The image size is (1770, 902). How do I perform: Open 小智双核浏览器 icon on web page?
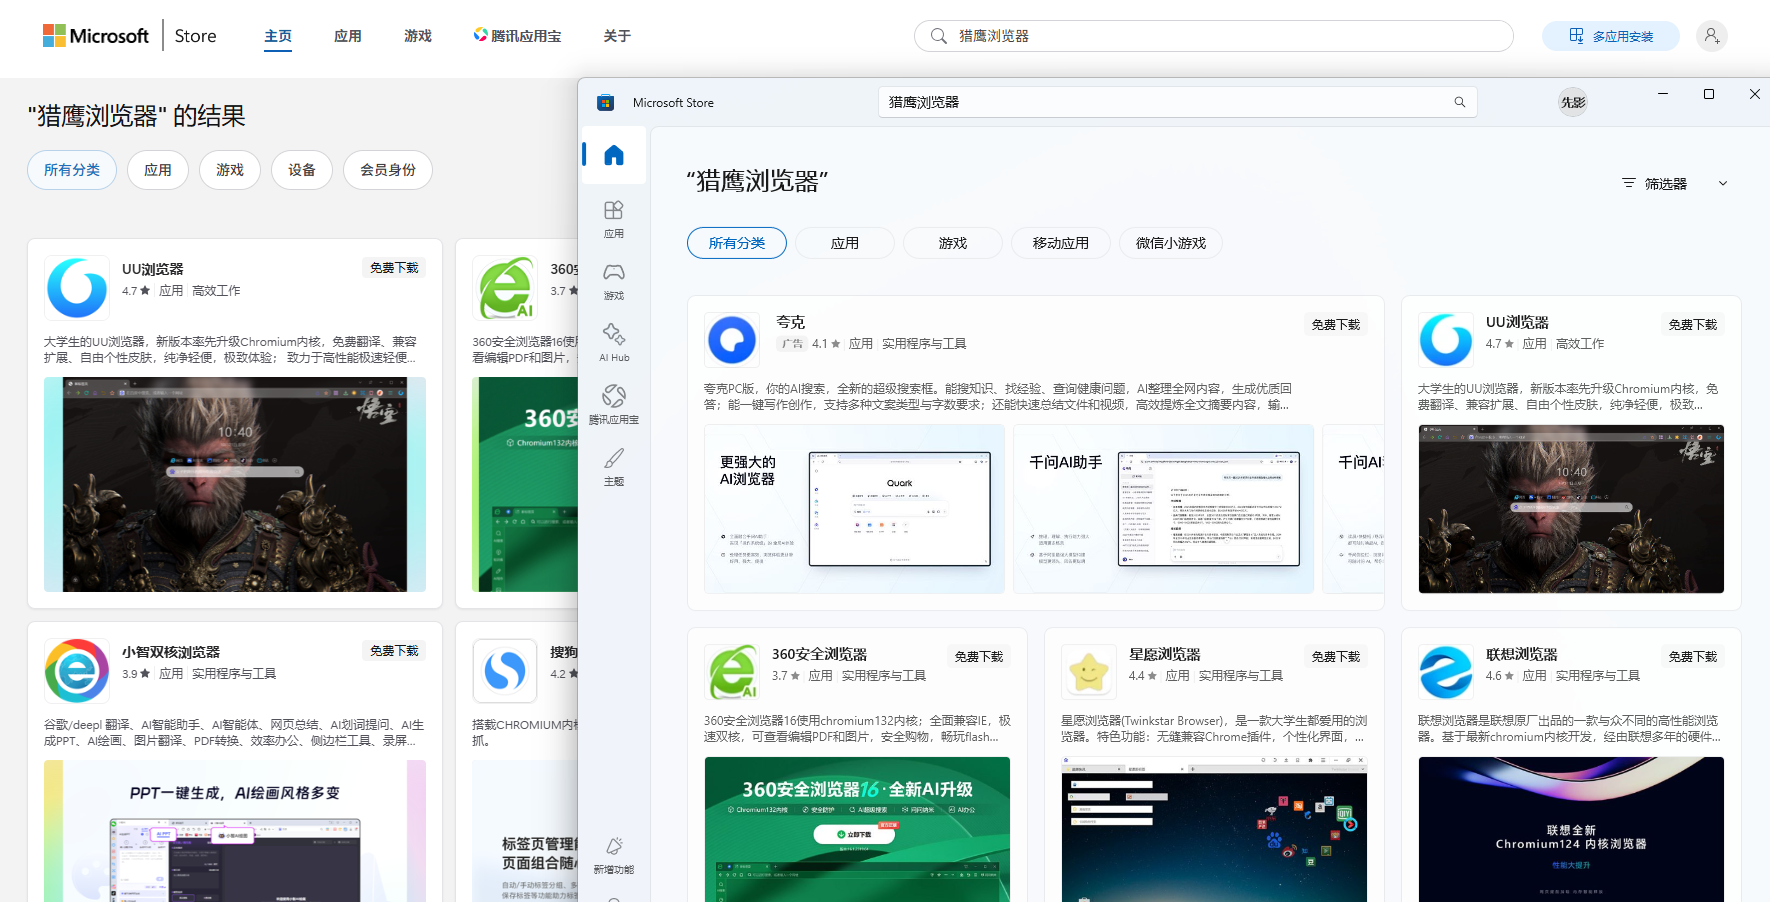pos(77,671)
